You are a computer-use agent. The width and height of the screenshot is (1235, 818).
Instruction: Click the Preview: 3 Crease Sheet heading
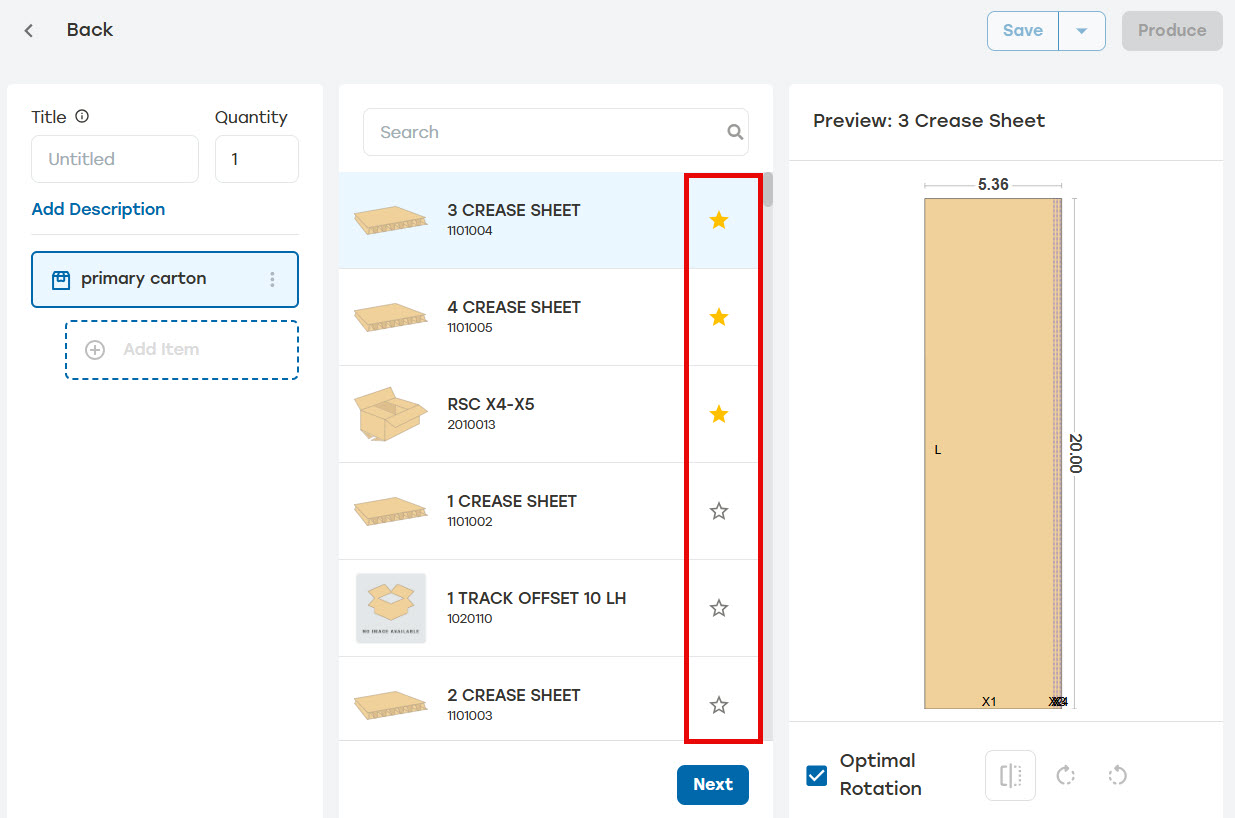[x=929, y=121]
